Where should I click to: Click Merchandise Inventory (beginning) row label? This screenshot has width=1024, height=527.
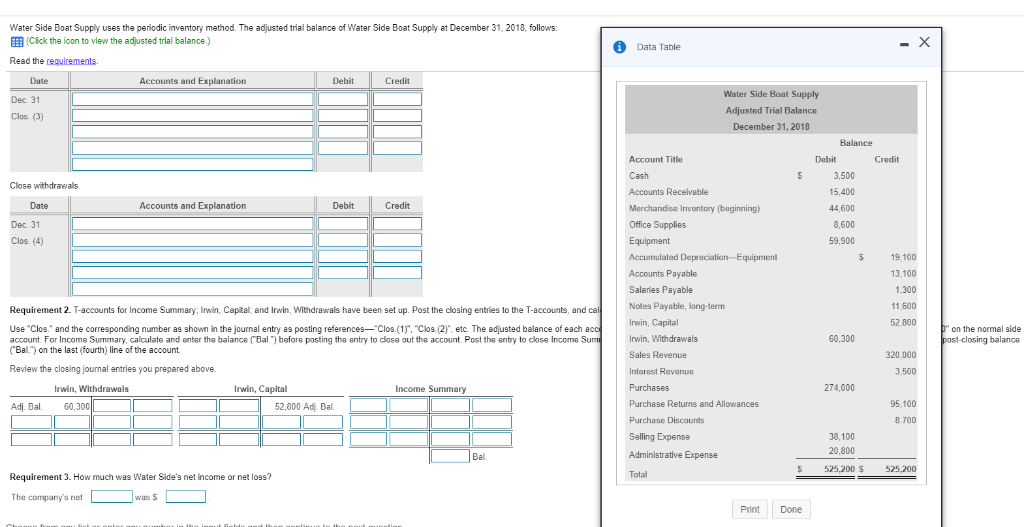pos(694,208)
